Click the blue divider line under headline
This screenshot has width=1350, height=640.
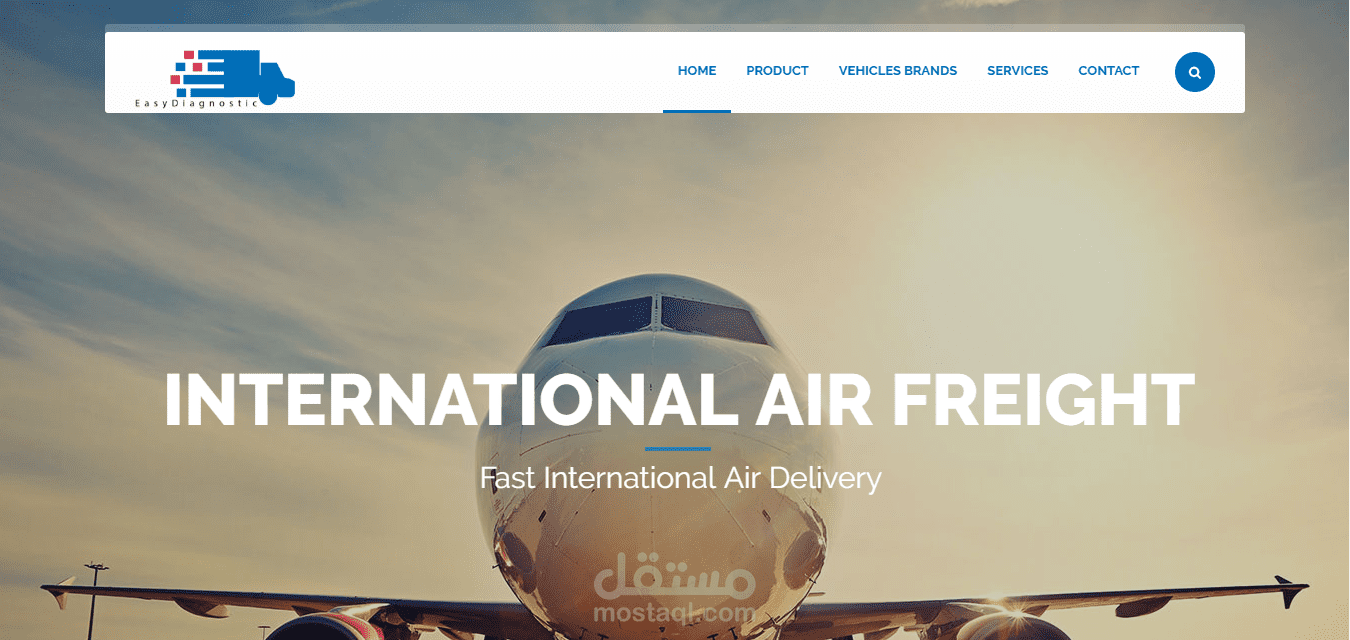point(678,449)
